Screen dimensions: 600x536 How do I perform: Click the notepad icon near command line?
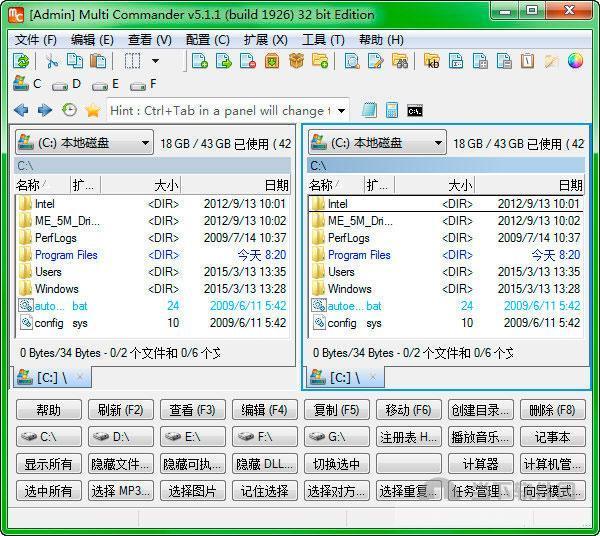pos(369,110)
